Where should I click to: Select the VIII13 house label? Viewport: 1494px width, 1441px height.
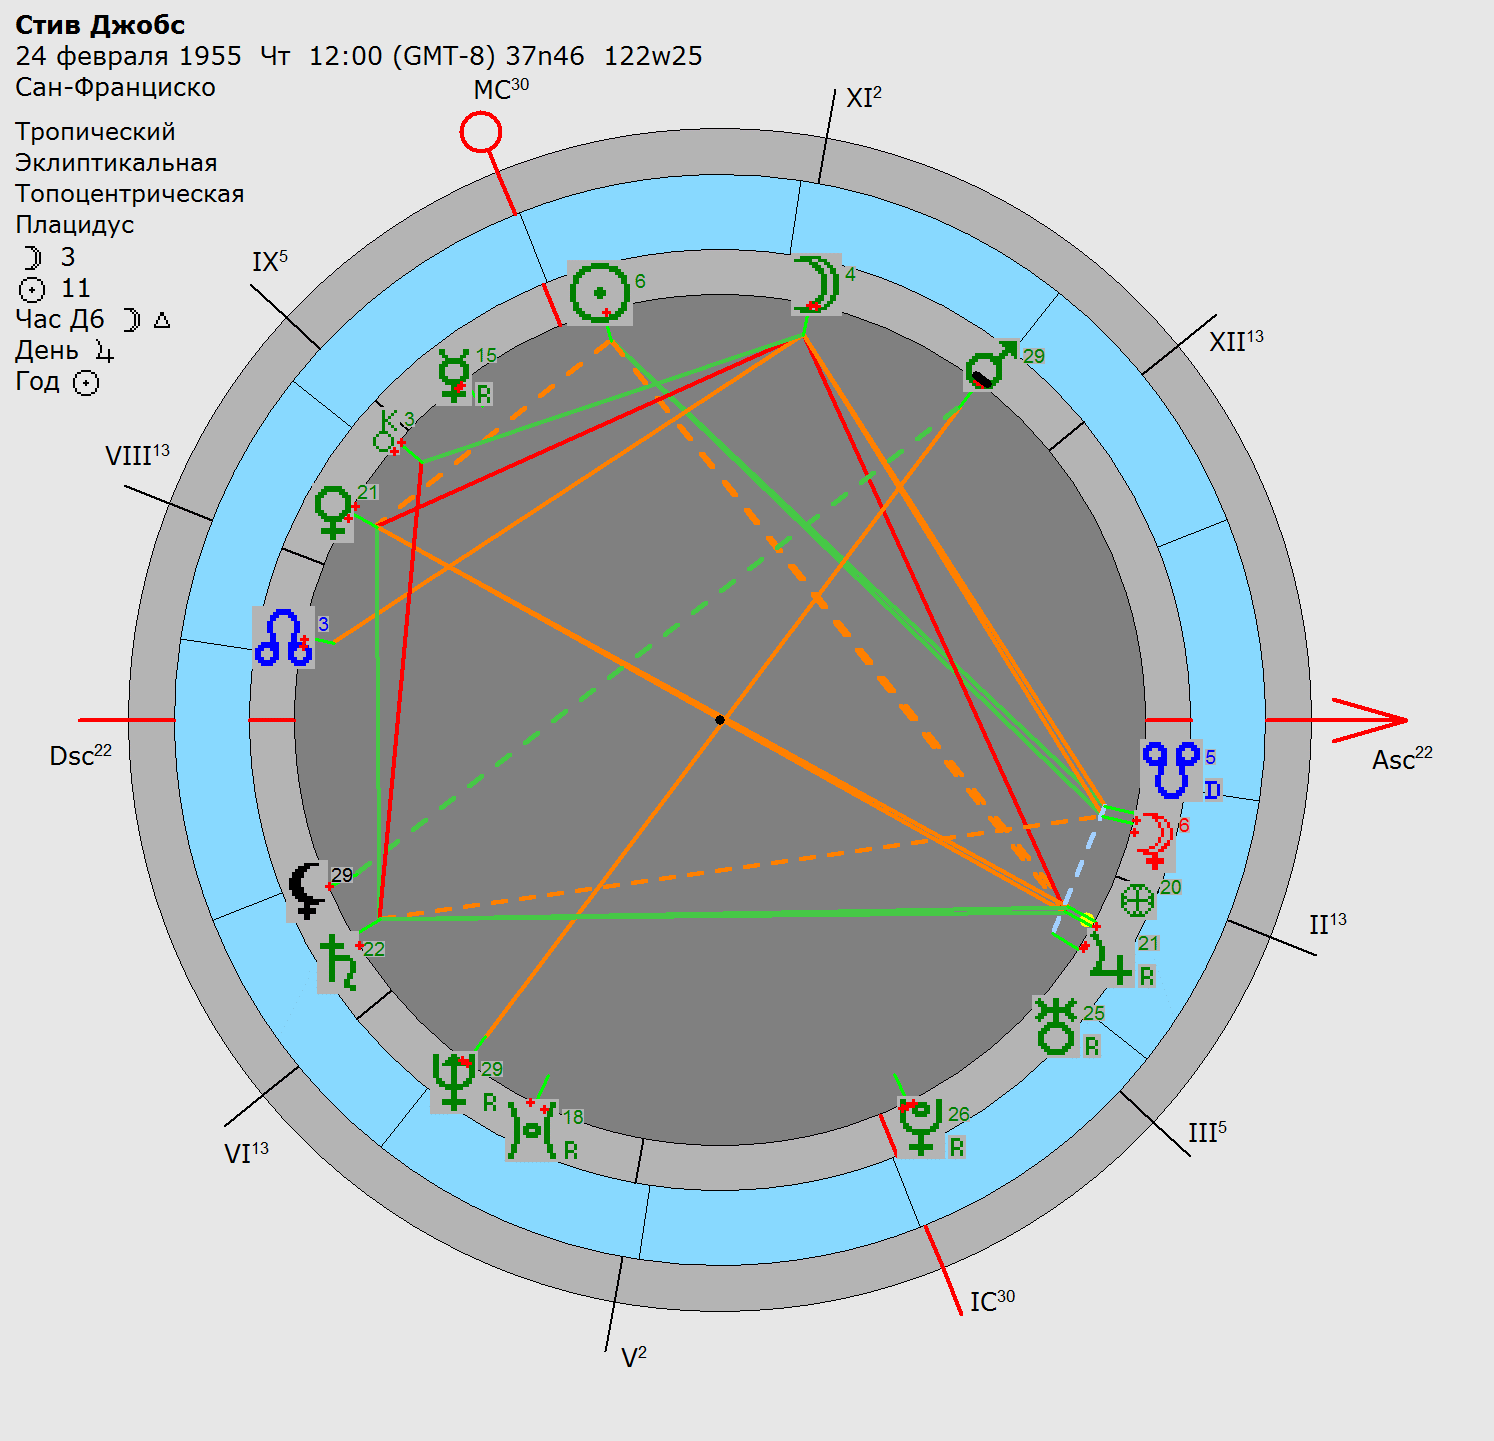tap(137, 456)
